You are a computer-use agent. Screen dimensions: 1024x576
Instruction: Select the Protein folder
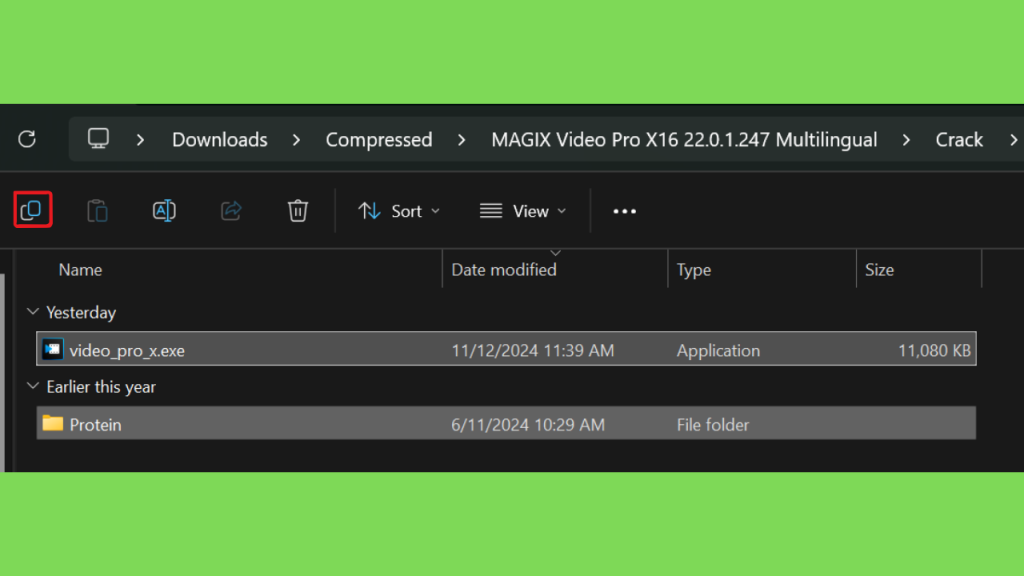pyautogui.click(x=506, y=423)
